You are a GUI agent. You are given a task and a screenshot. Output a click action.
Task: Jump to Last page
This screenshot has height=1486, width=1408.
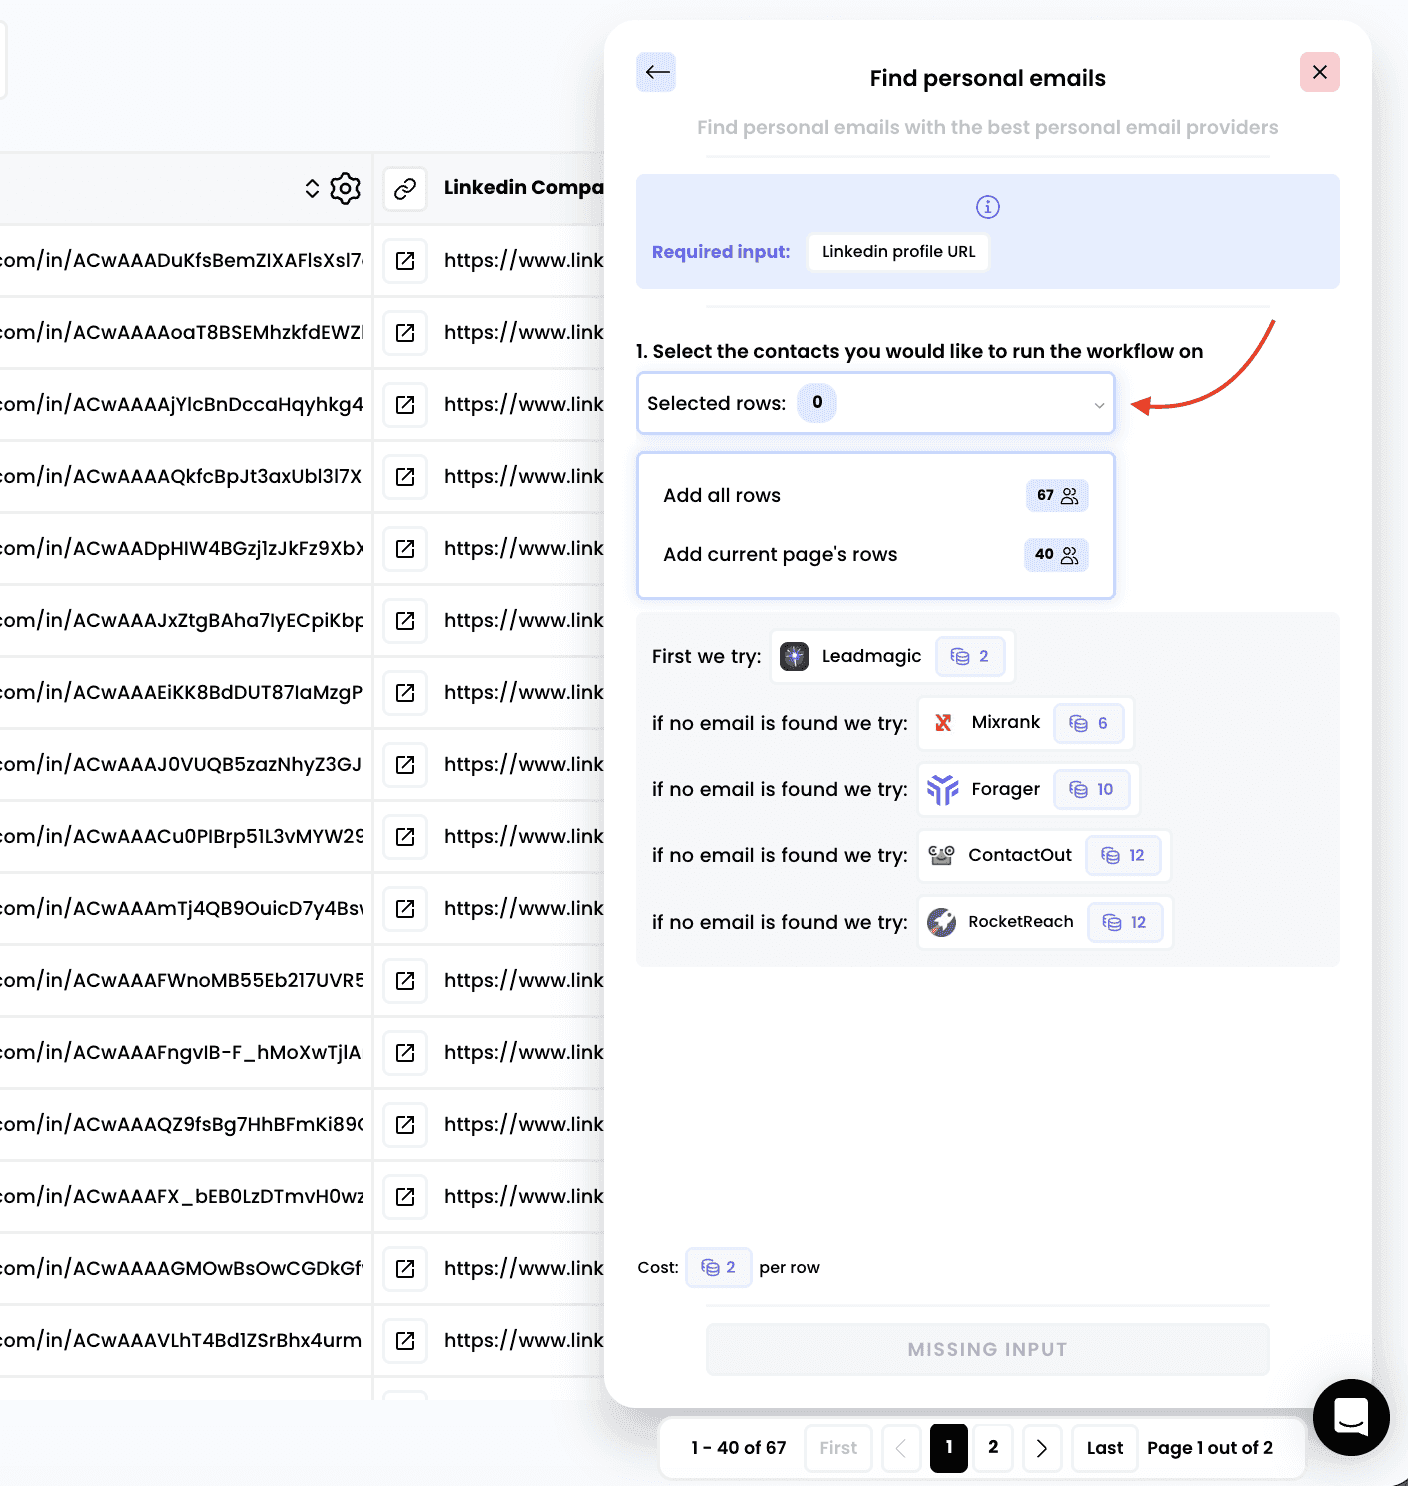[1105, 1448]
